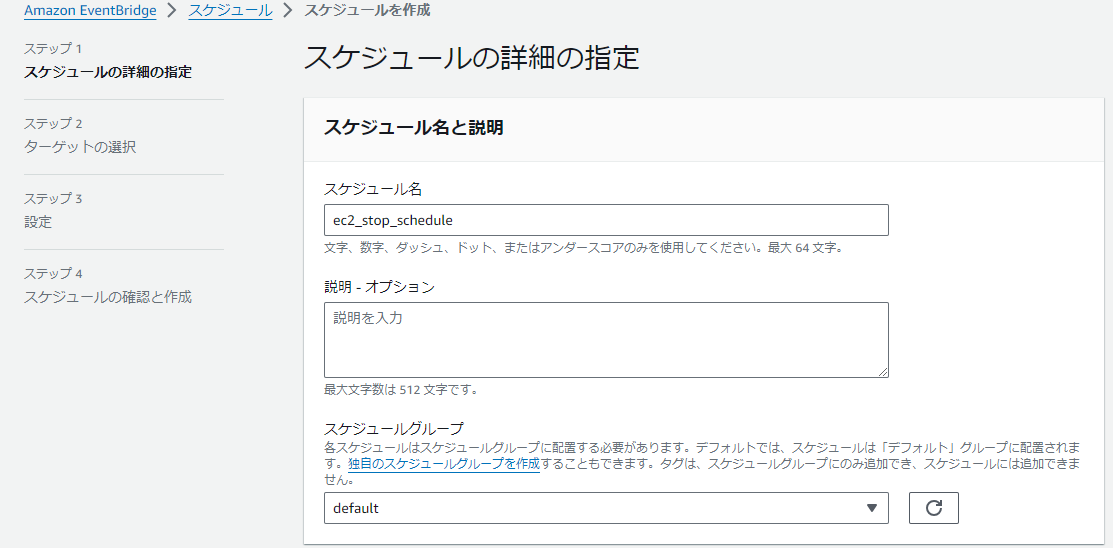Image resolution: width=1113 pixels, height=548 pixels.
Task: Click the スケジュール名 input field
Action: [606, 220]
